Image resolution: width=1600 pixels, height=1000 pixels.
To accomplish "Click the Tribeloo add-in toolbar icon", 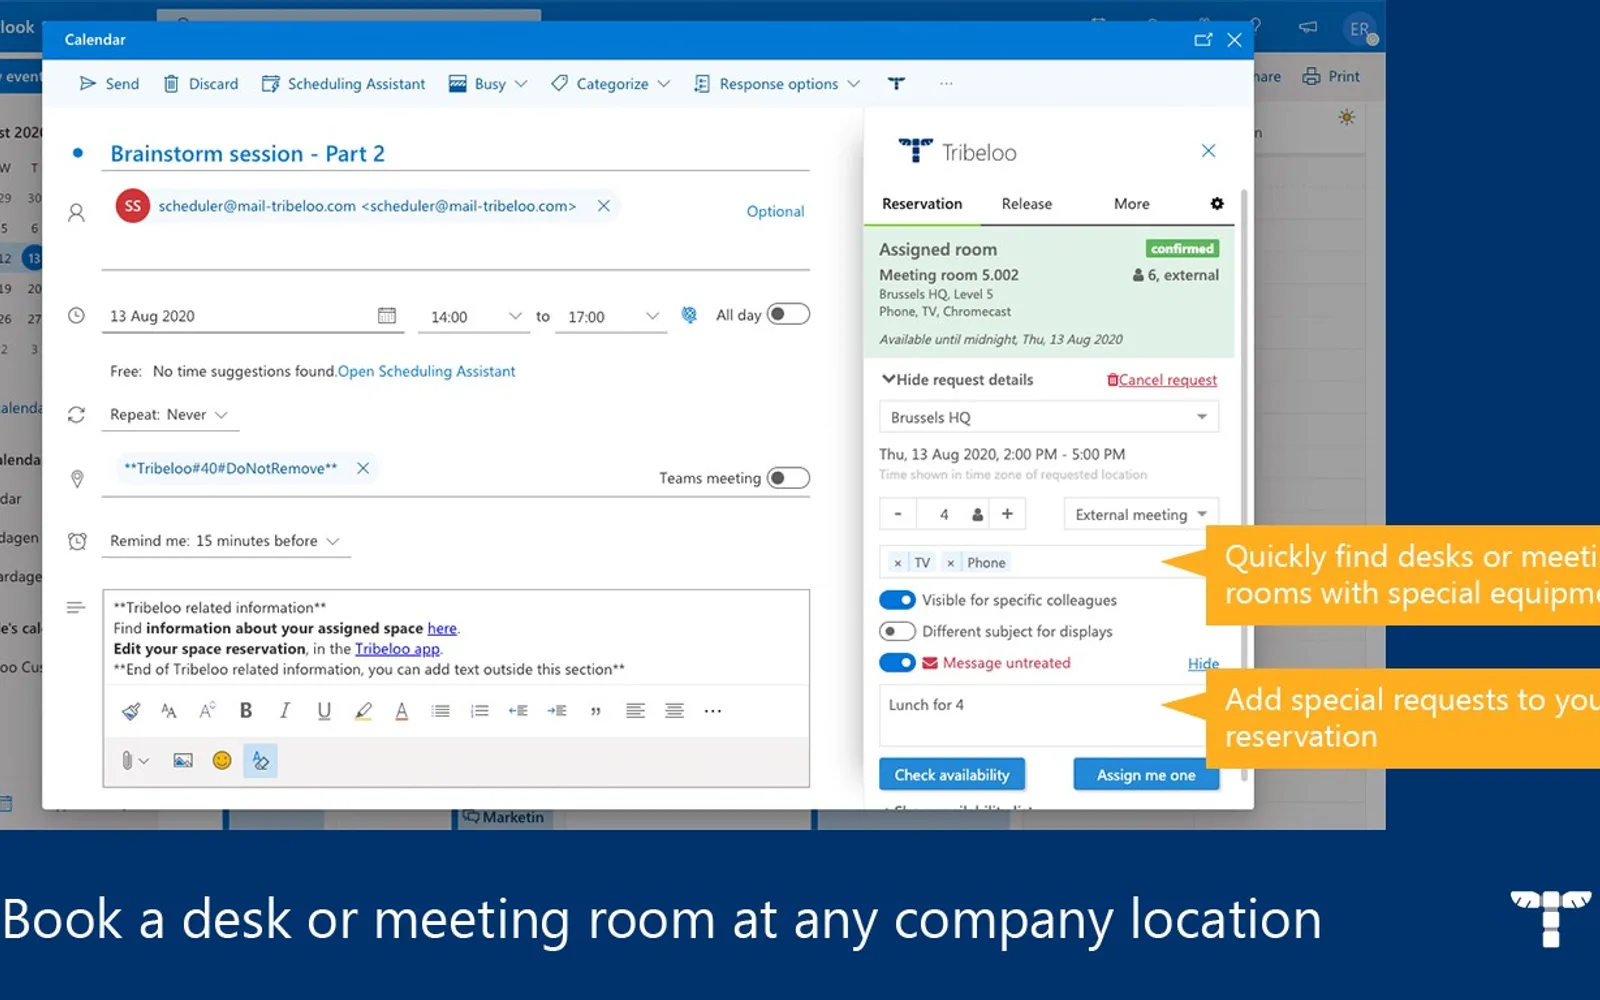I will coord(896,84).
